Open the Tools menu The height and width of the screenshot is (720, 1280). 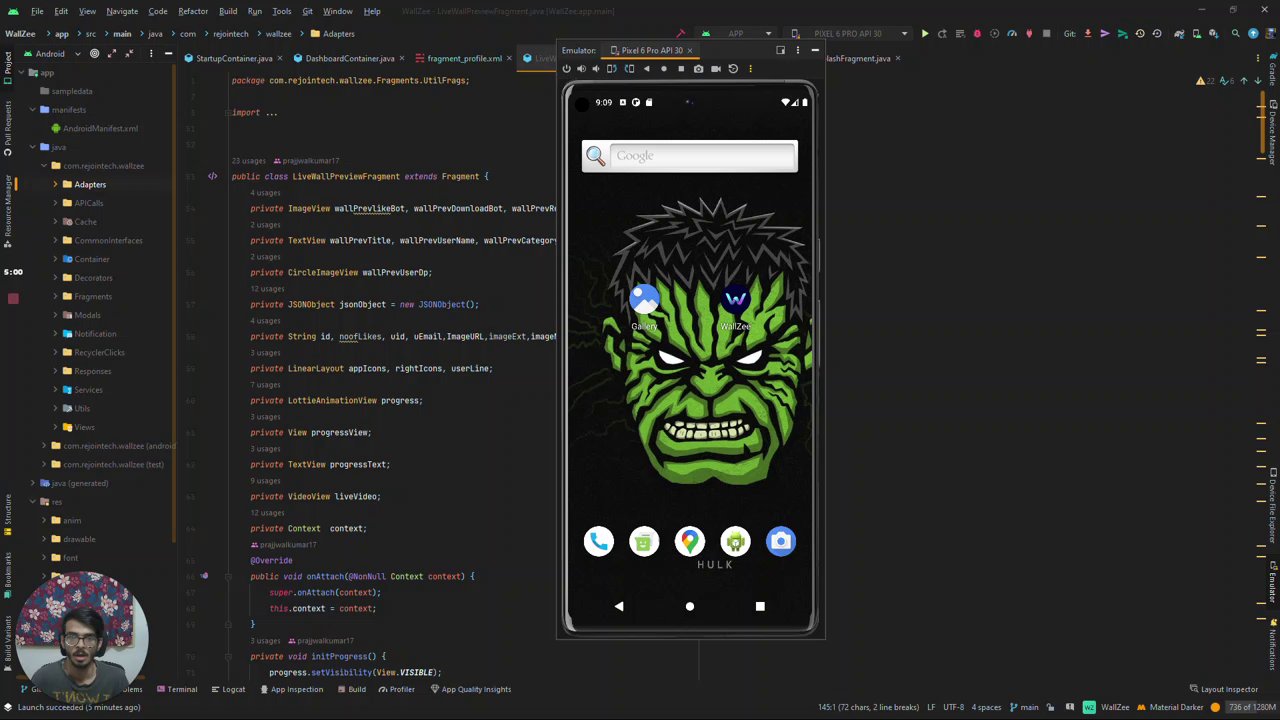282,11
